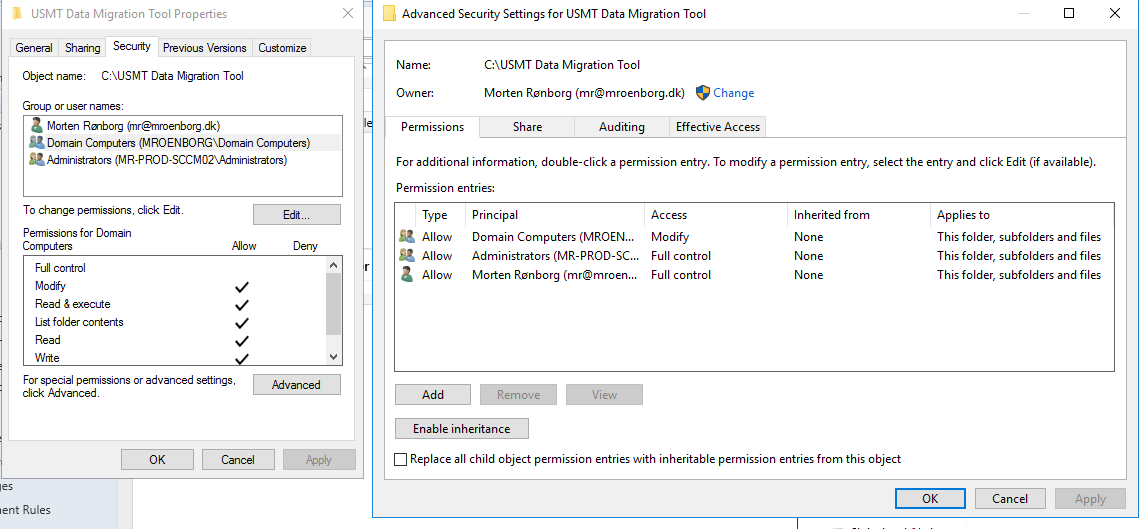Maximize the Advanced Security Settings window
The height and width of the screenshot is (529, 1140).
(1069, 13)
